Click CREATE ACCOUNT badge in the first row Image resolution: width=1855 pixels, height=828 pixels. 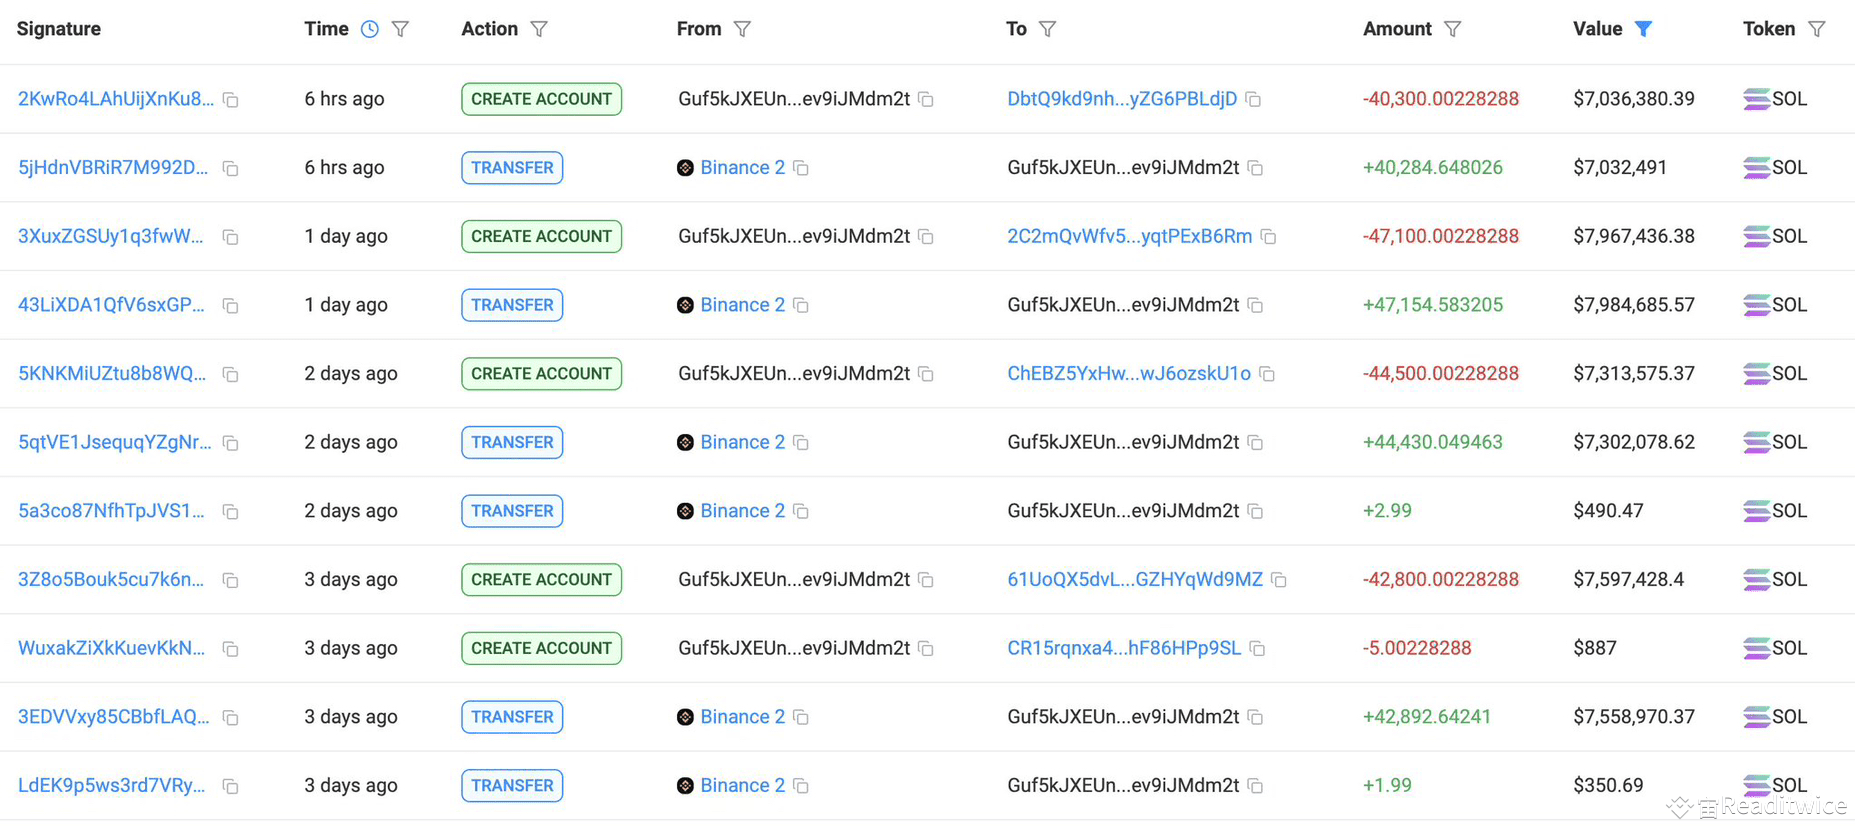541,99
